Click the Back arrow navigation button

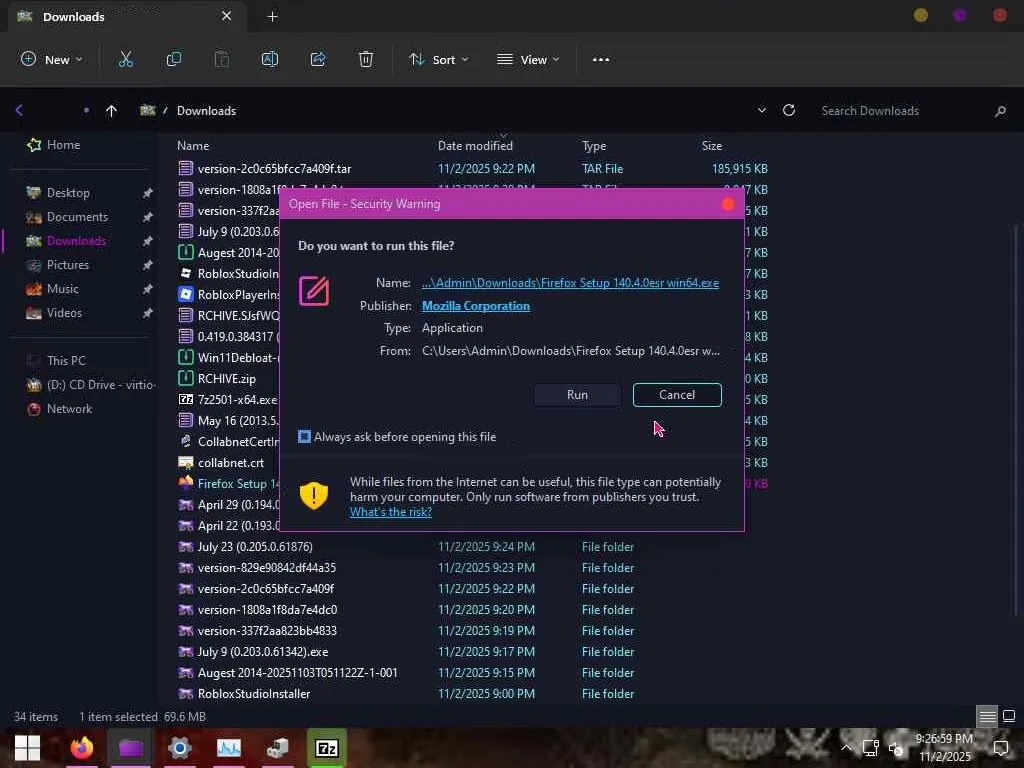coord(20,110)
